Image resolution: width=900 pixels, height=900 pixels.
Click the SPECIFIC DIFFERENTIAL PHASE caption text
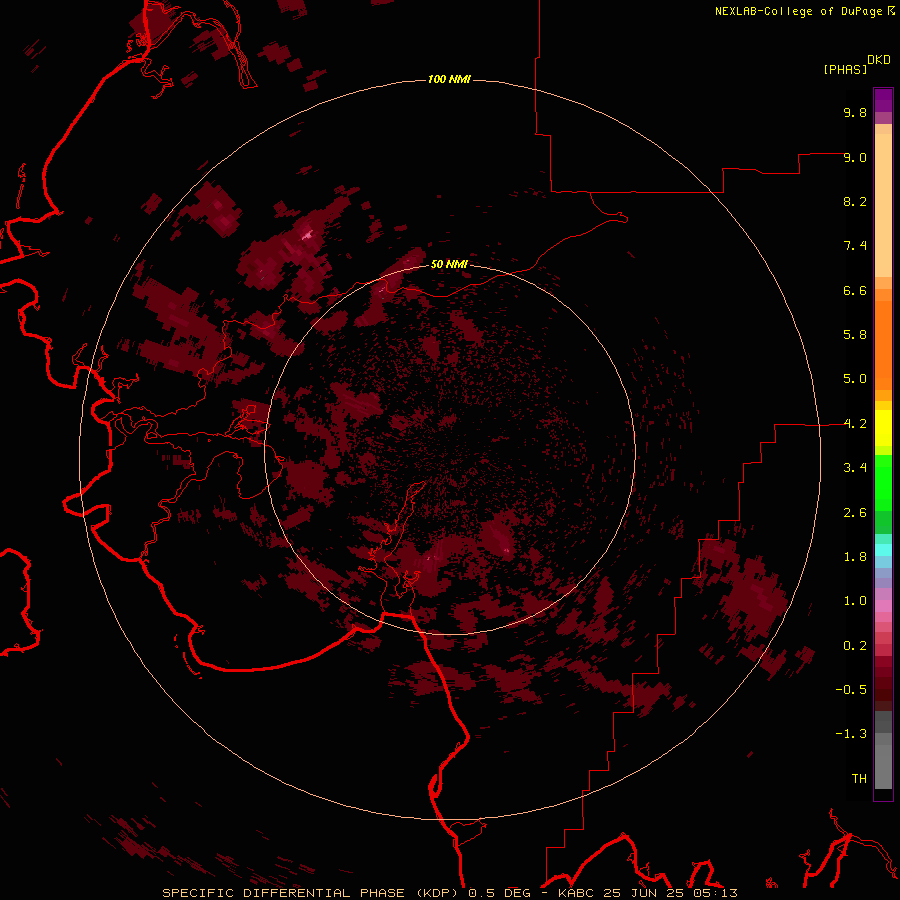[x=284, y=893]
